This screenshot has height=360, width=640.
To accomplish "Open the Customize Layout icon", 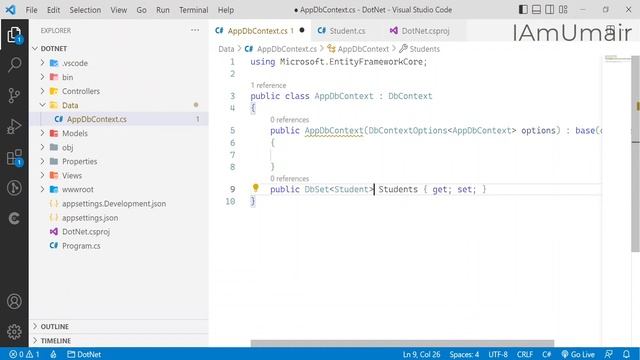I will pos(563,9).
